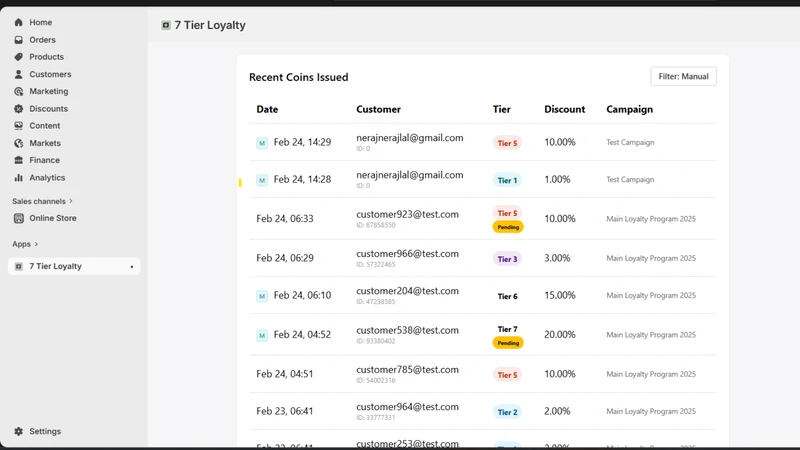
Task: Click the manual M badge on Feb 24, 04:52 row
Action: pyautogui.click(x=262, y=335)
